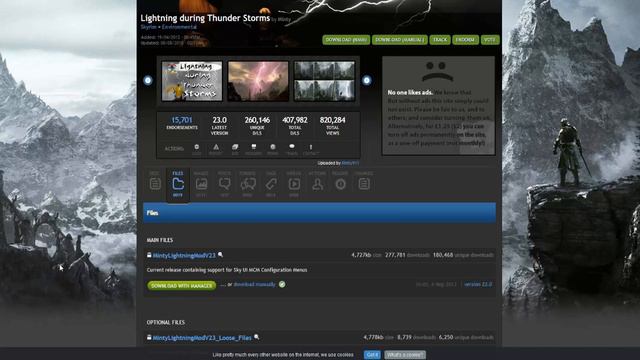Click the speech bubble Track action icon

coord(292,147)
